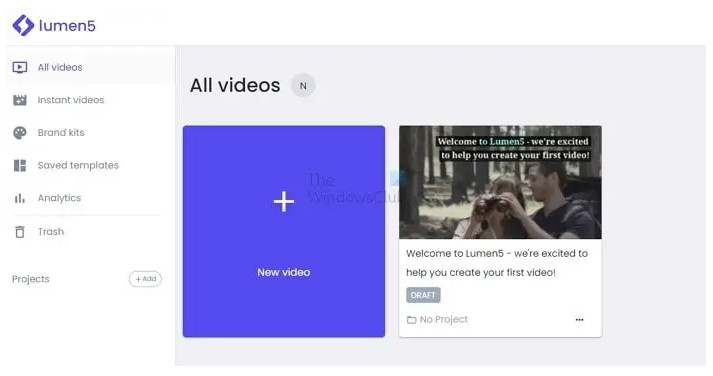
Task: Open the Analytics page
Action: coord(59,198)
